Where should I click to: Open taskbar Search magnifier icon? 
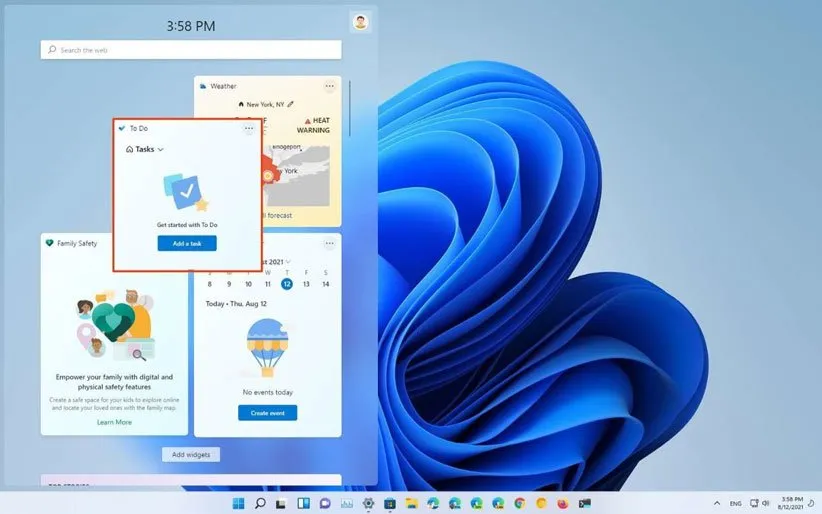pos(260,503)
